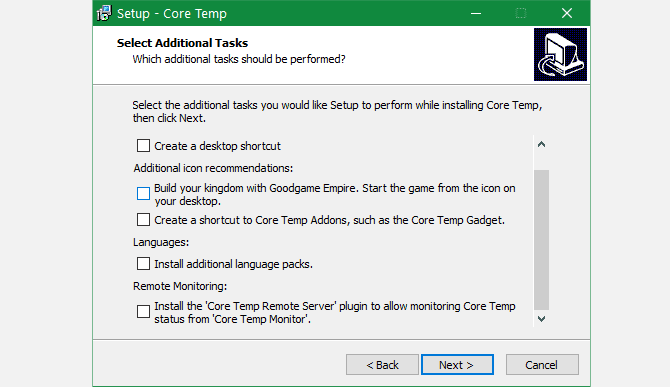Enable Create a desktop shortcut checkbox
Image resolution: width=670 pixels, height=387 pixels.
click(143, 146)
